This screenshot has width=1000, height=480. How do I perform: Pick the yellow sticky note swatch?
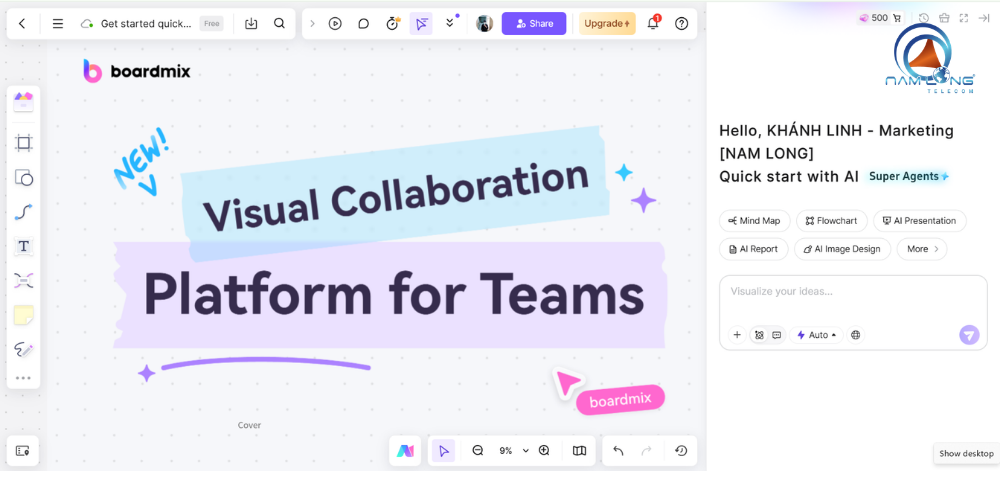point(24,315)
